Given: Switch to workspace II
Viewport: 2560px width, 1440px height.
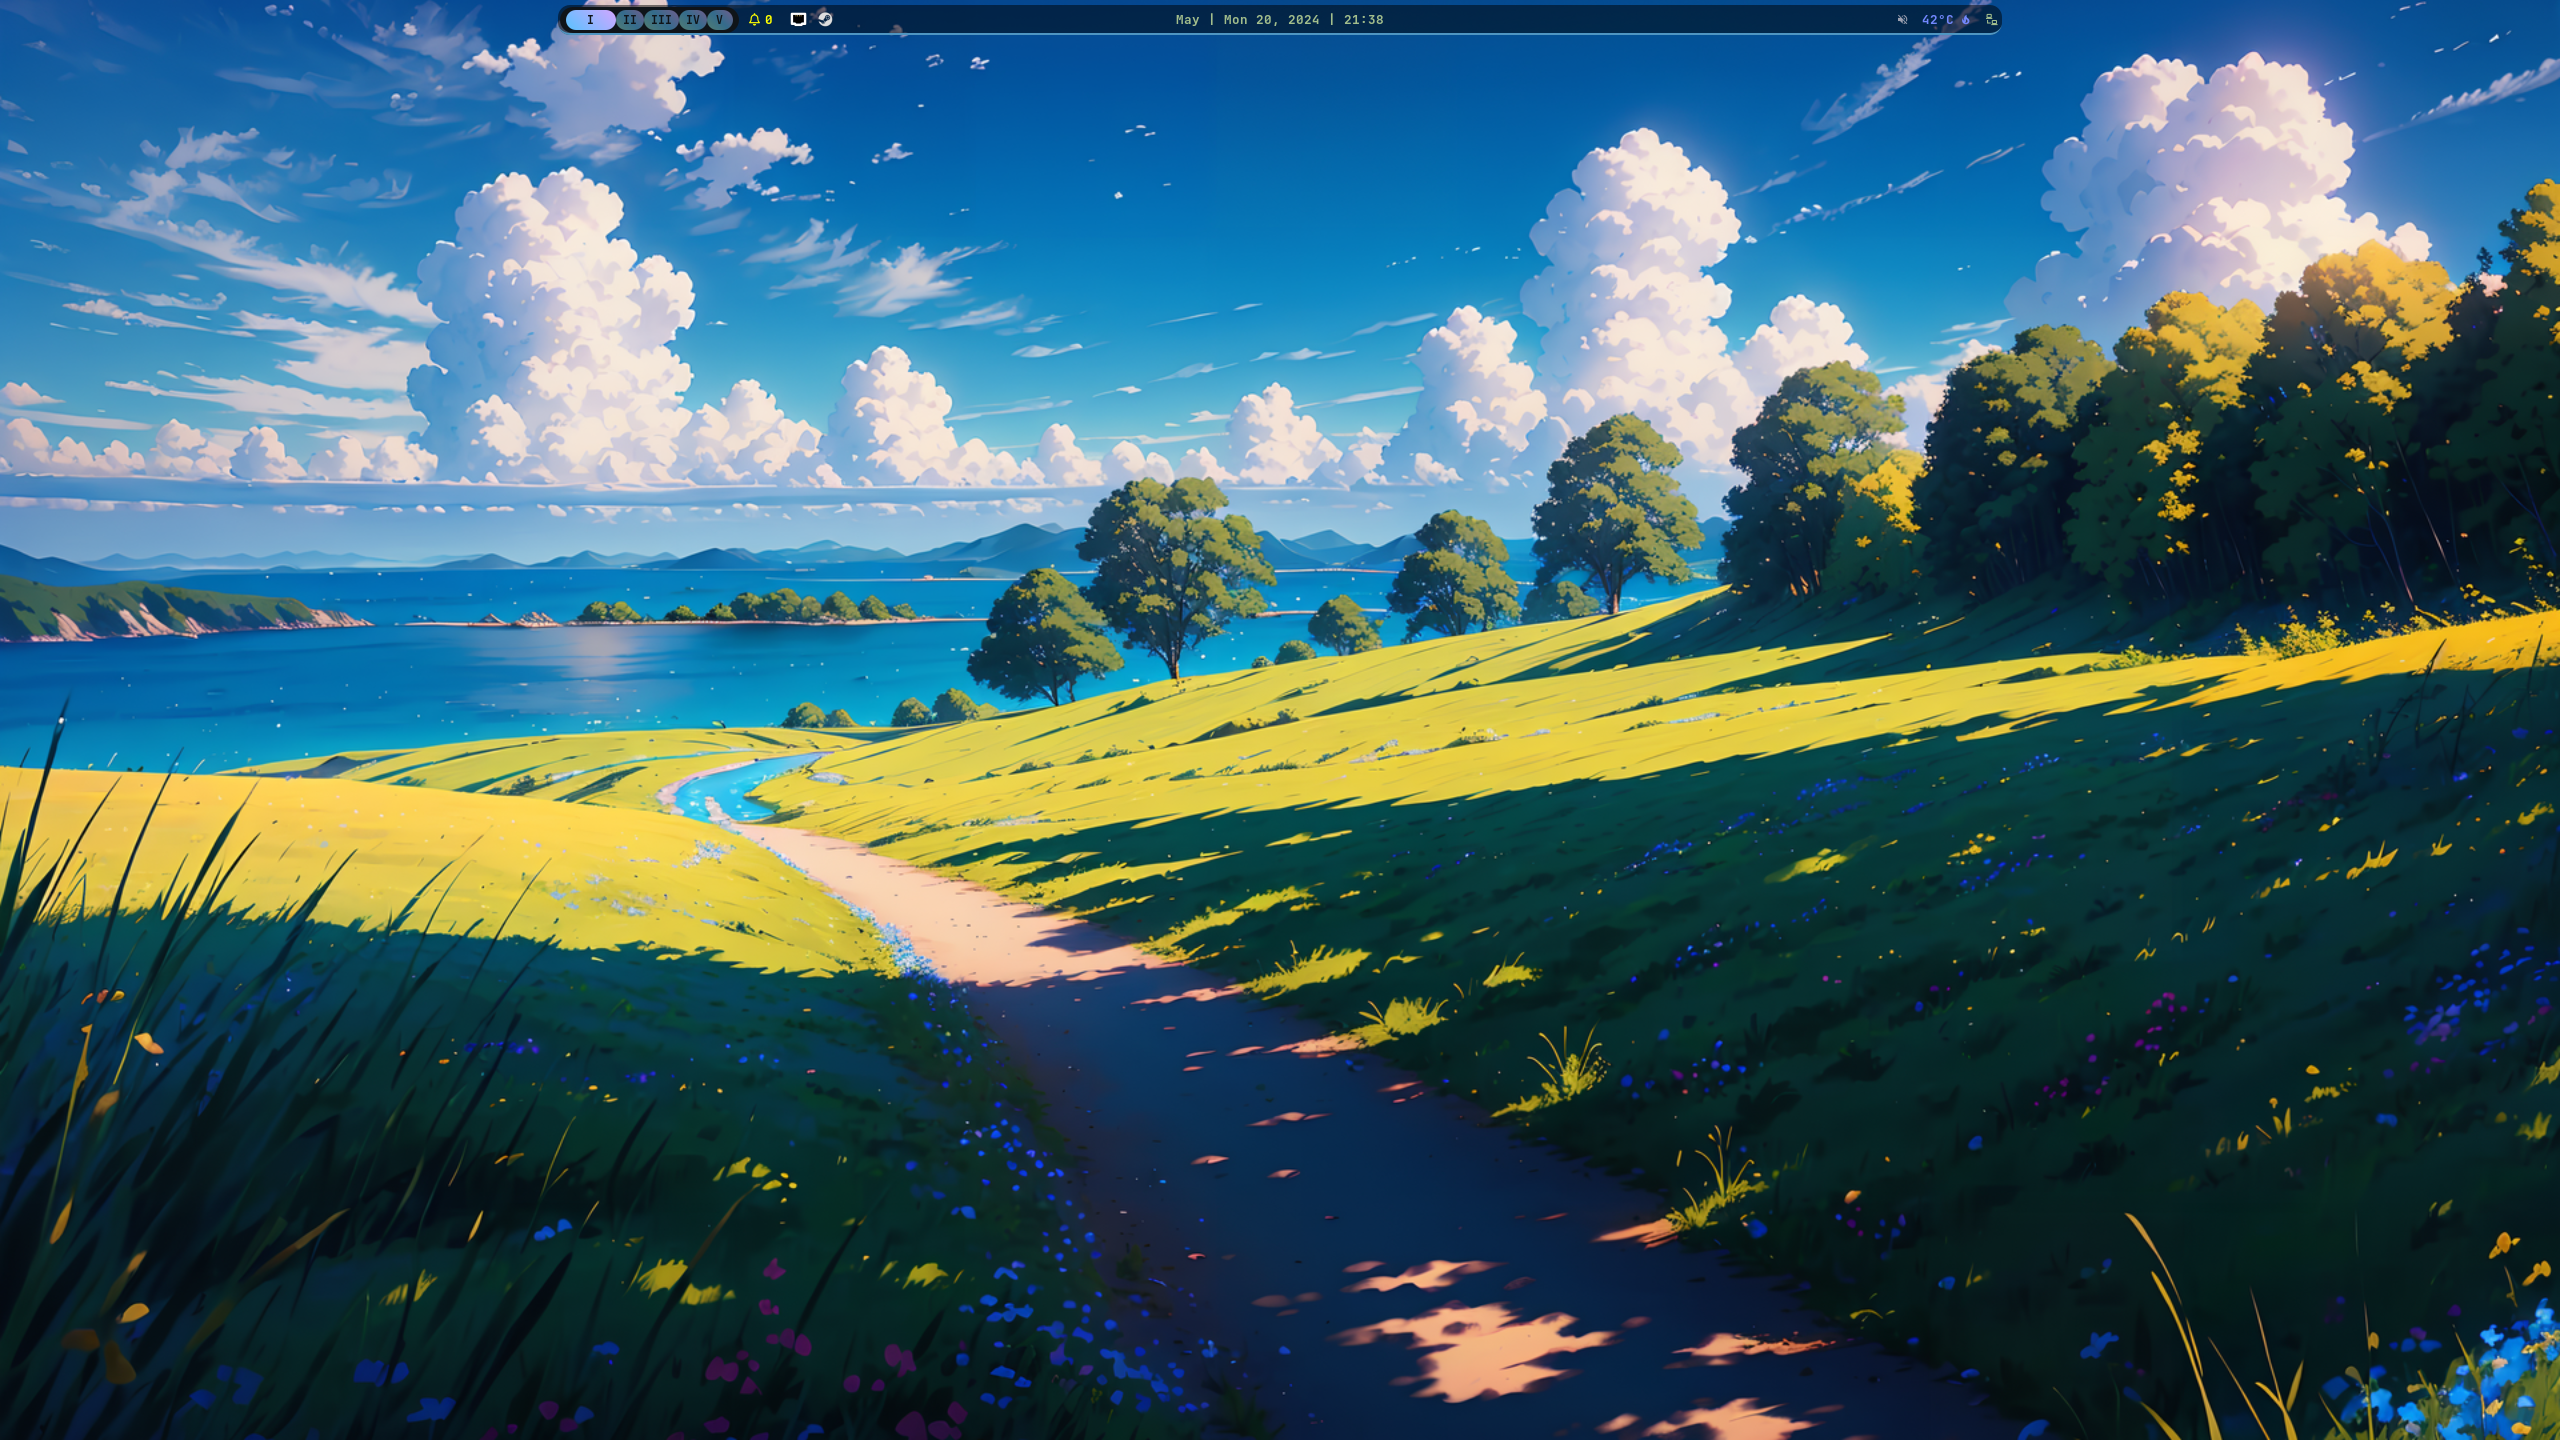Looking at the screenshot, I should (x=629, y=19).
